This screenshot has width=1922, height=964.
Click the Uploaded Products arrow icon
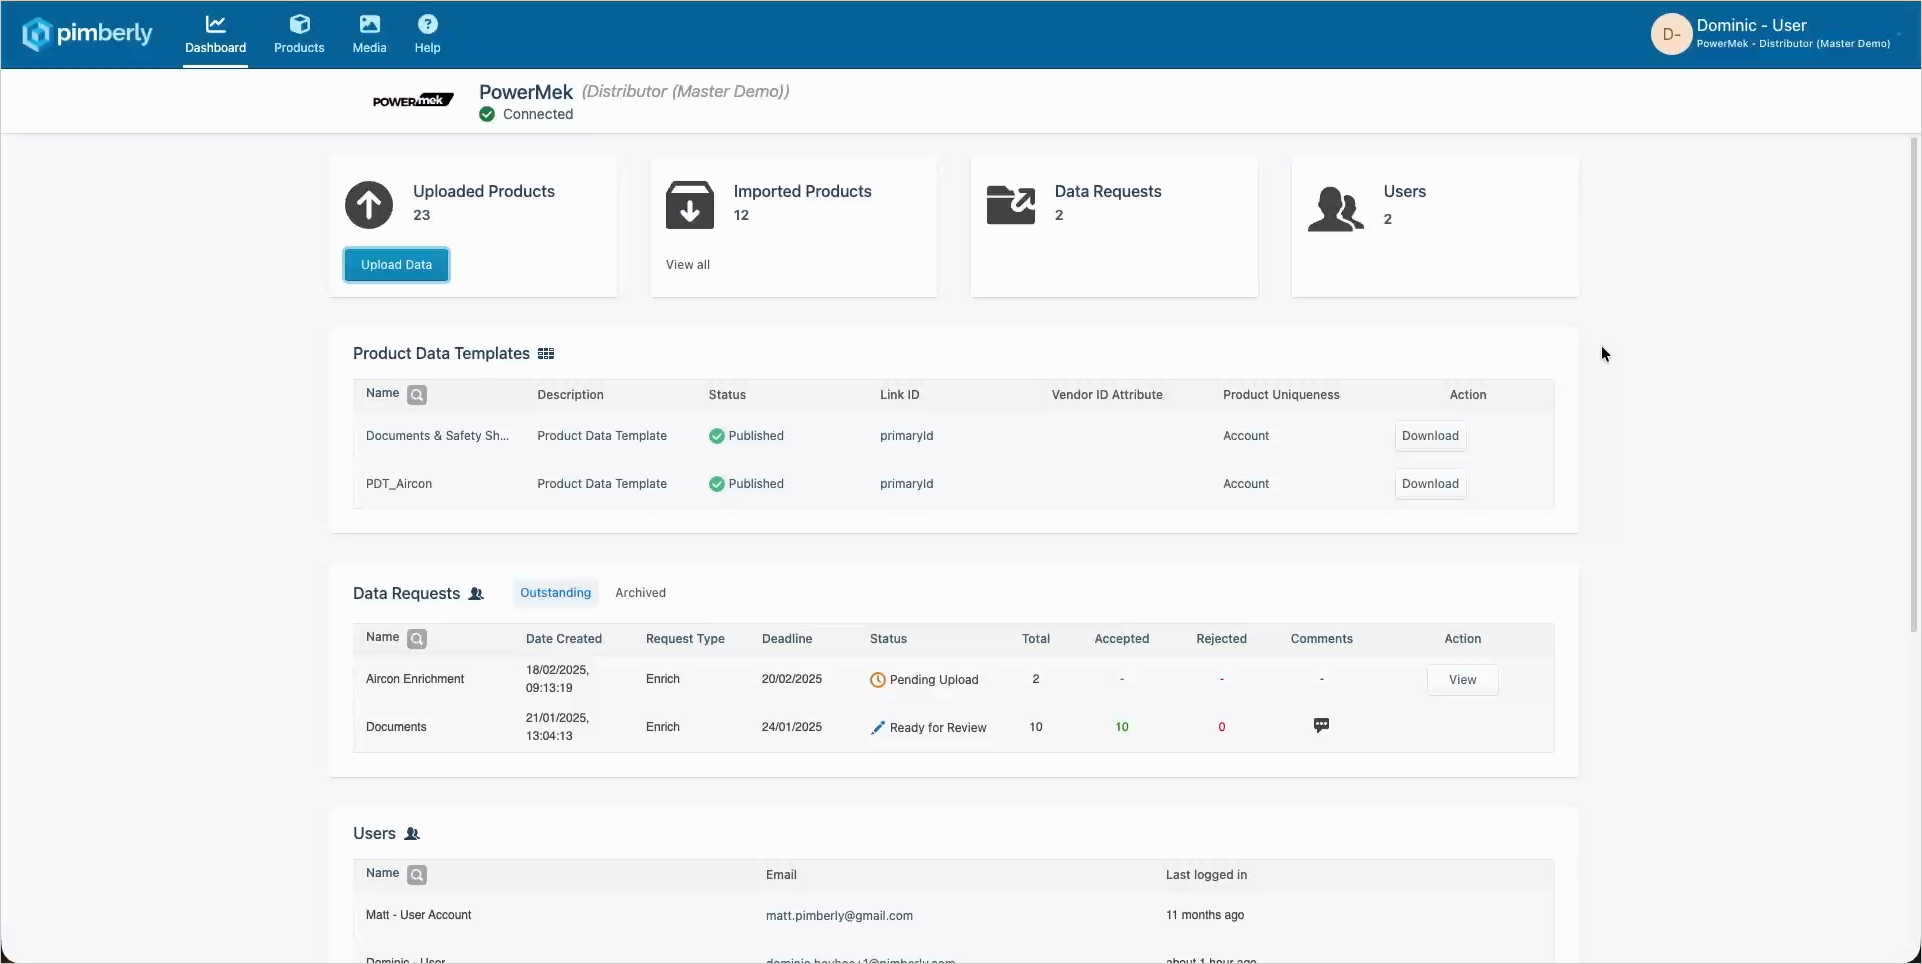pyautogui.click(x=369, y=205)
